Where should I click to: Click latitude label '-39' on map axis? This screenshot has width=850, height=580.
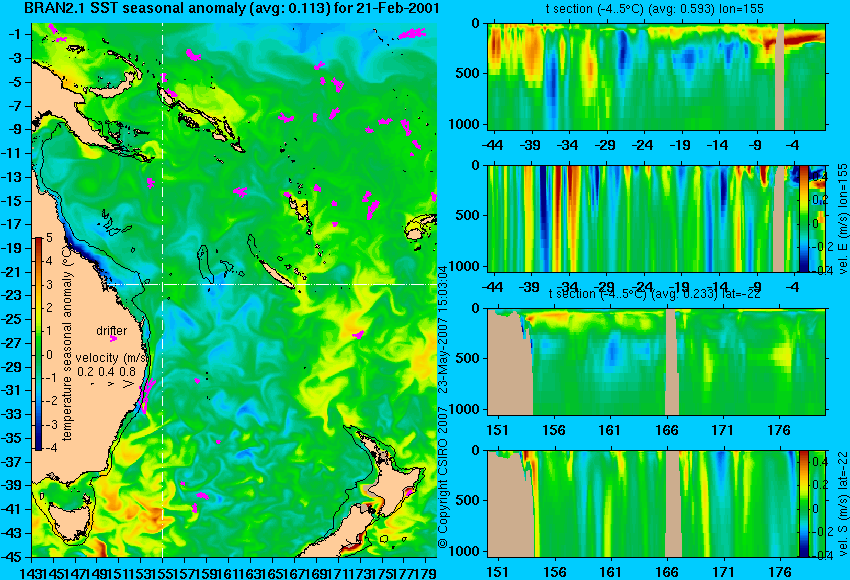[x=11, y=485]
